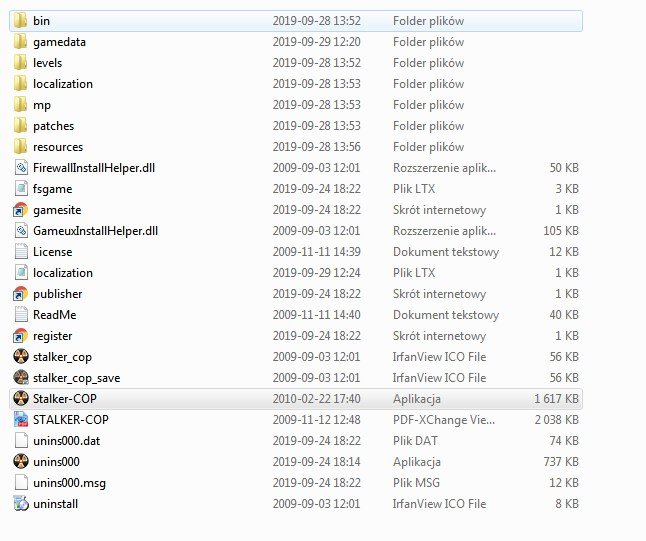Image resolution: width=646 pixels, height=541 pixels.
Task: Click the date 2009-11-12 12:48
Action: coord(316,419)
